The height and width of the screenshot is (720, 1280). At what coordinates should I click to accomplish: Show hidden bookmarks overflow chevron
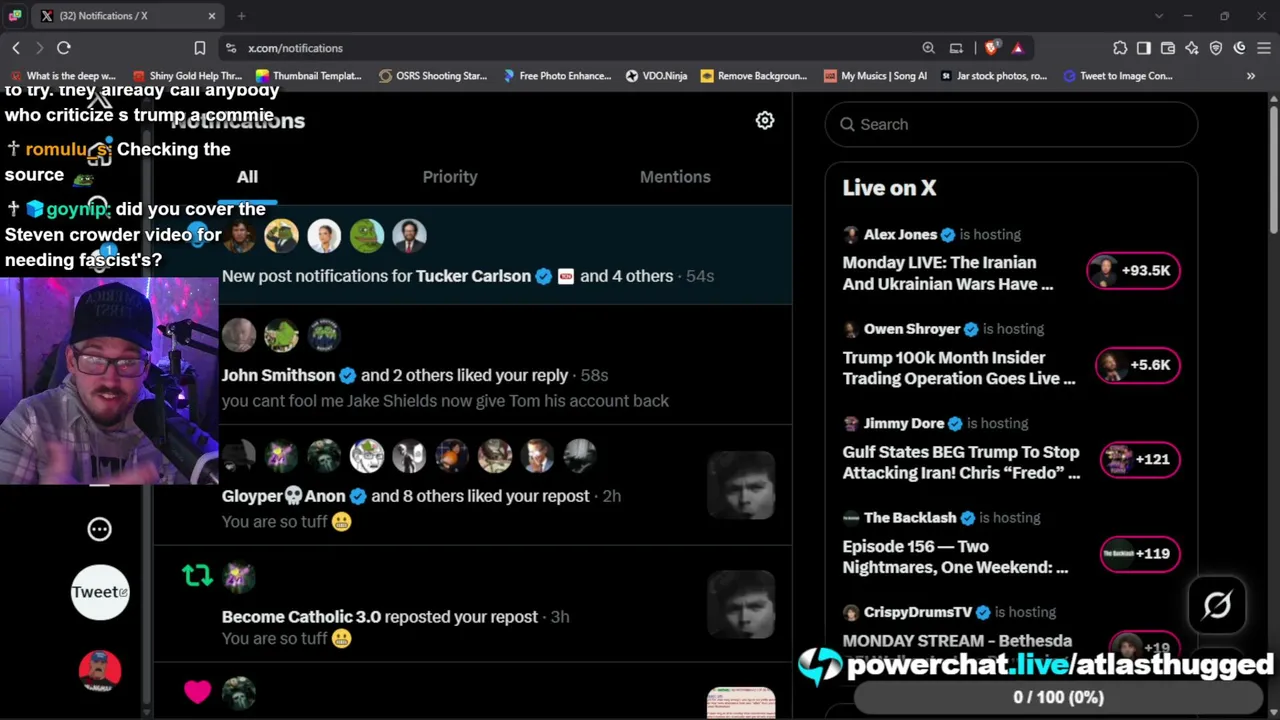pyautogui.click(x=1251, y=76)
